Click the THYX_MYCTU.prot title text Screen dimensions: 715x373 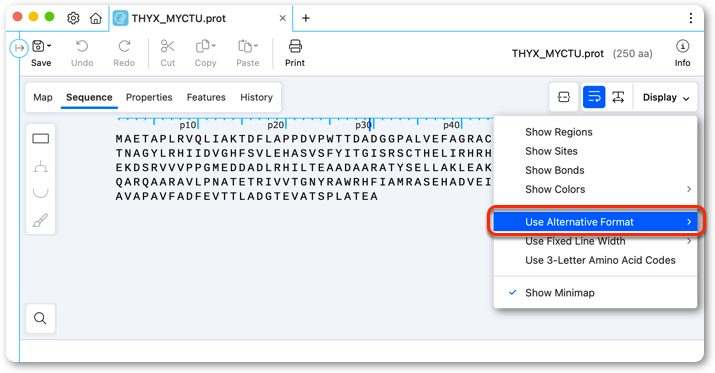pos(558,54)
